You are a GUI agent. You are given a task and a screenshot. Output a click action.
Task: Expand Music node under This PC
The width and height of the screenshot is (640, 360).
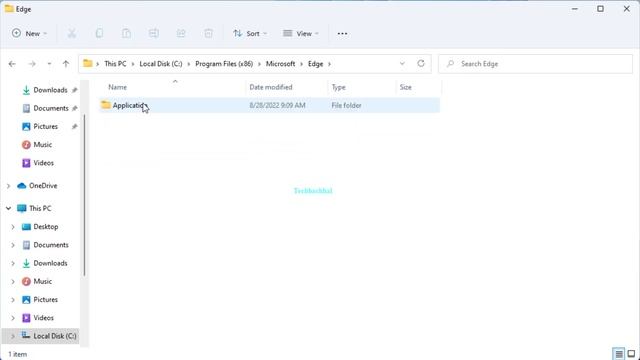point(13,282)
